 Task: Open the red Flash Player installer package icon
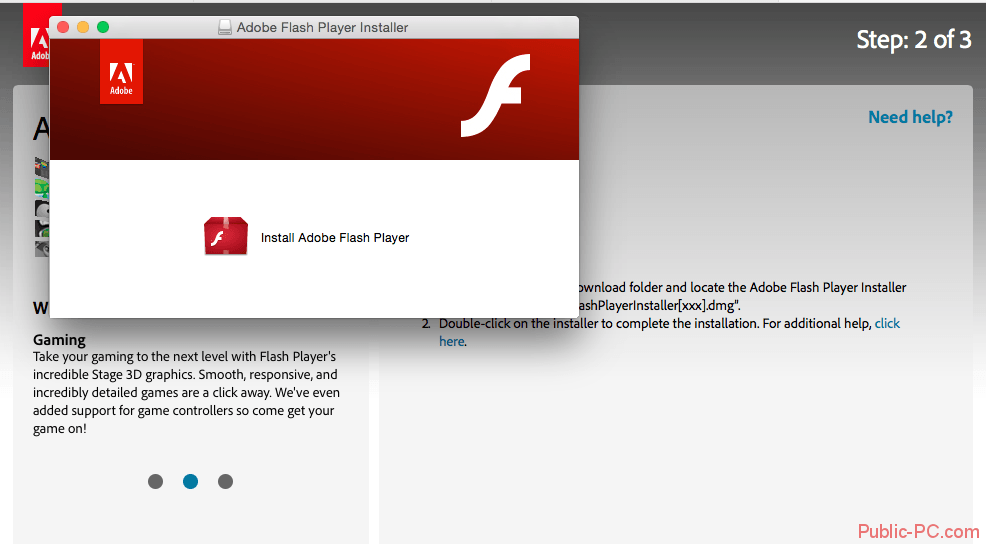[x=226, y=236]
